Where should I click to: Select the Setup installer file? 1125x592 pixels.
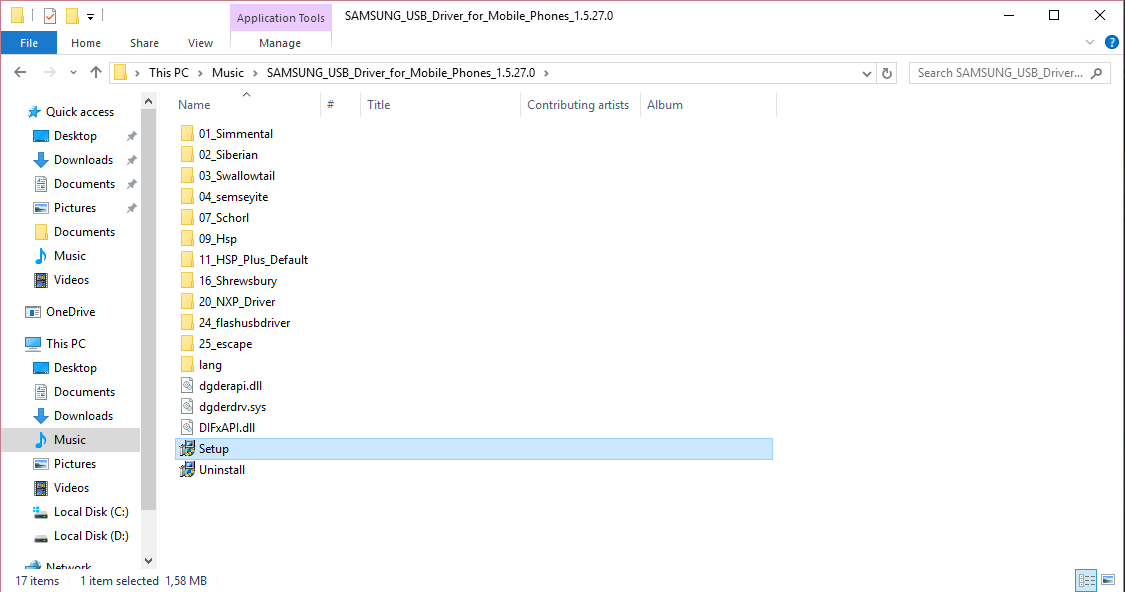pyautogui.click(x=474, y=449)
